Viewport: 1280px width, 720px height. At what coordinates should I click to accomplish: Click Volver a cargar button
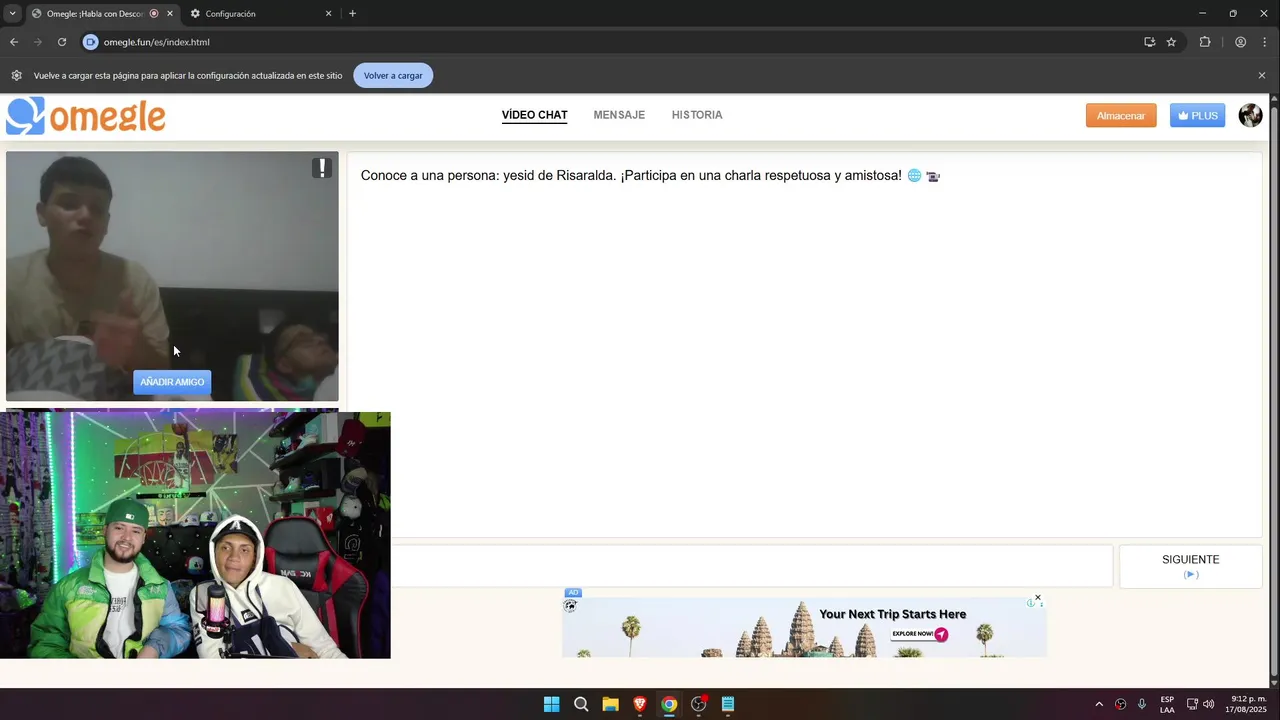[393, 75]
